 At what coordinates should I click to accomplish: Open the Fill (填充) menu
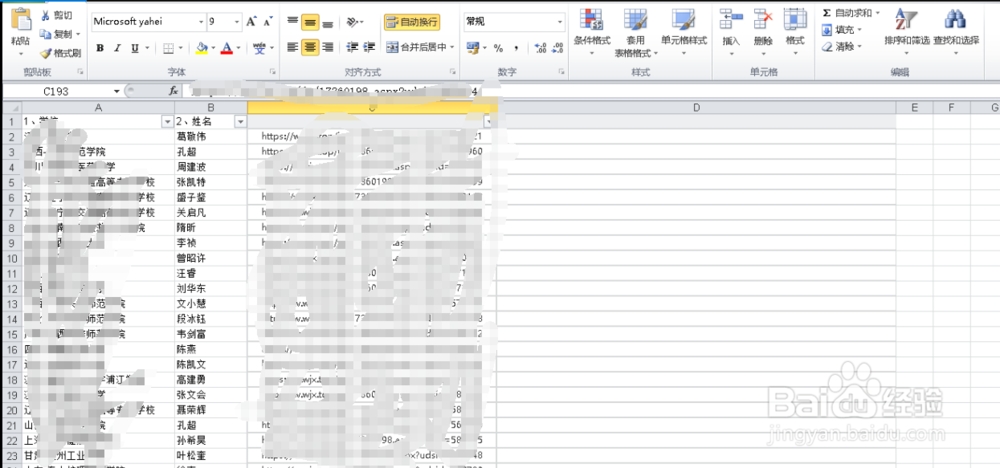842,29
